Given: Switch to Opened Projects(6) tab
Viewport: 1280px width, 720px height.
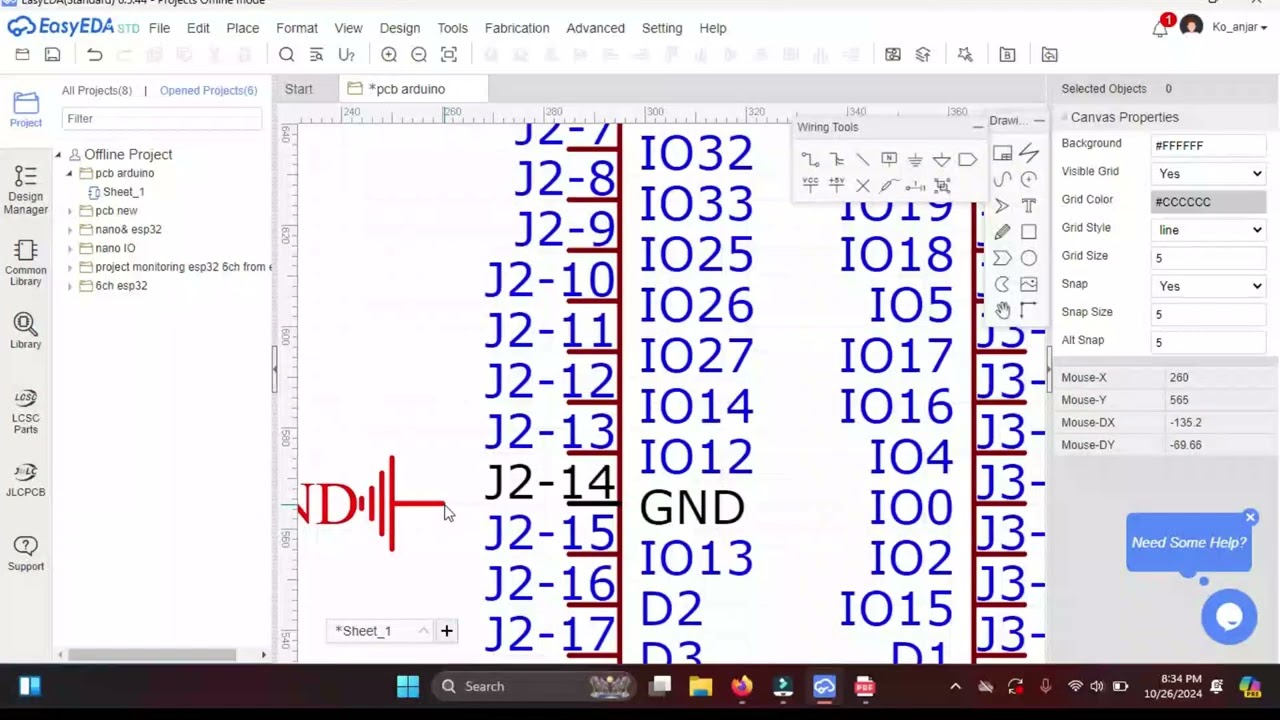Looking at the screenshot, I should point(208,90).
